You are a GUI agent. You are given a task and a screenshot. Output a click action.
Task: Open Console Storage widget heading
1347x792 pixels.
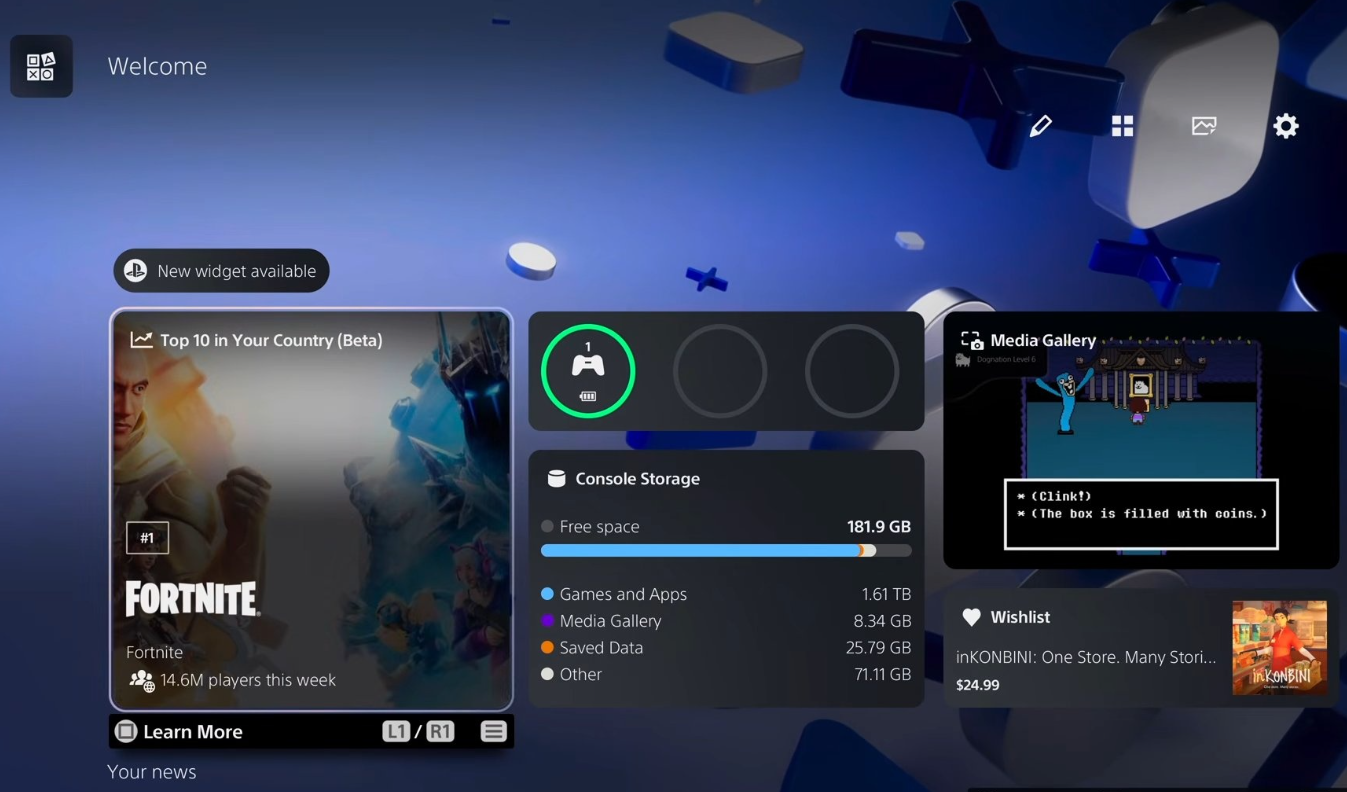[x=637, y=479]
